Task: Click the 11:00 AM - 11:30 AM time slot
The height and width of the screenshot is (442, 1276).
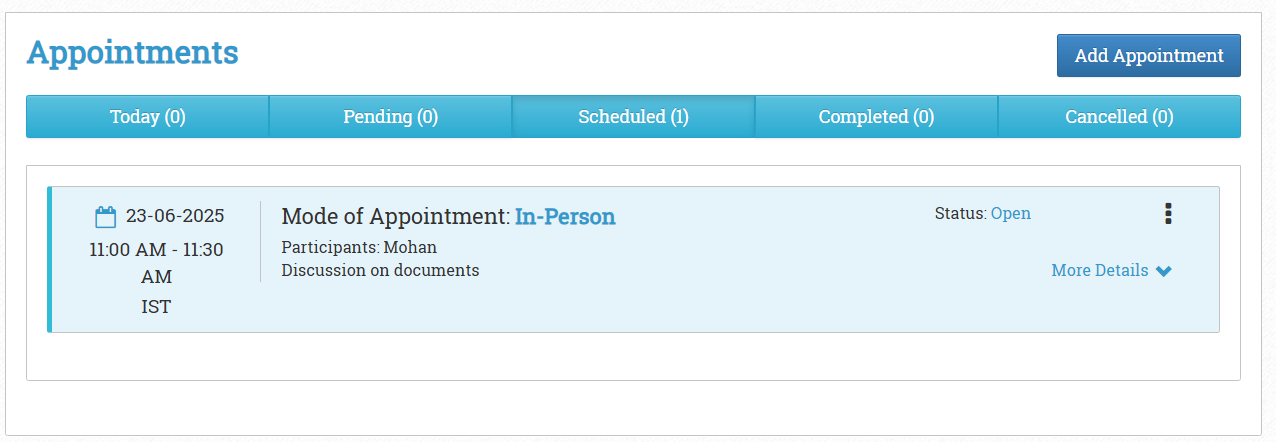Action: pos(157,262)
